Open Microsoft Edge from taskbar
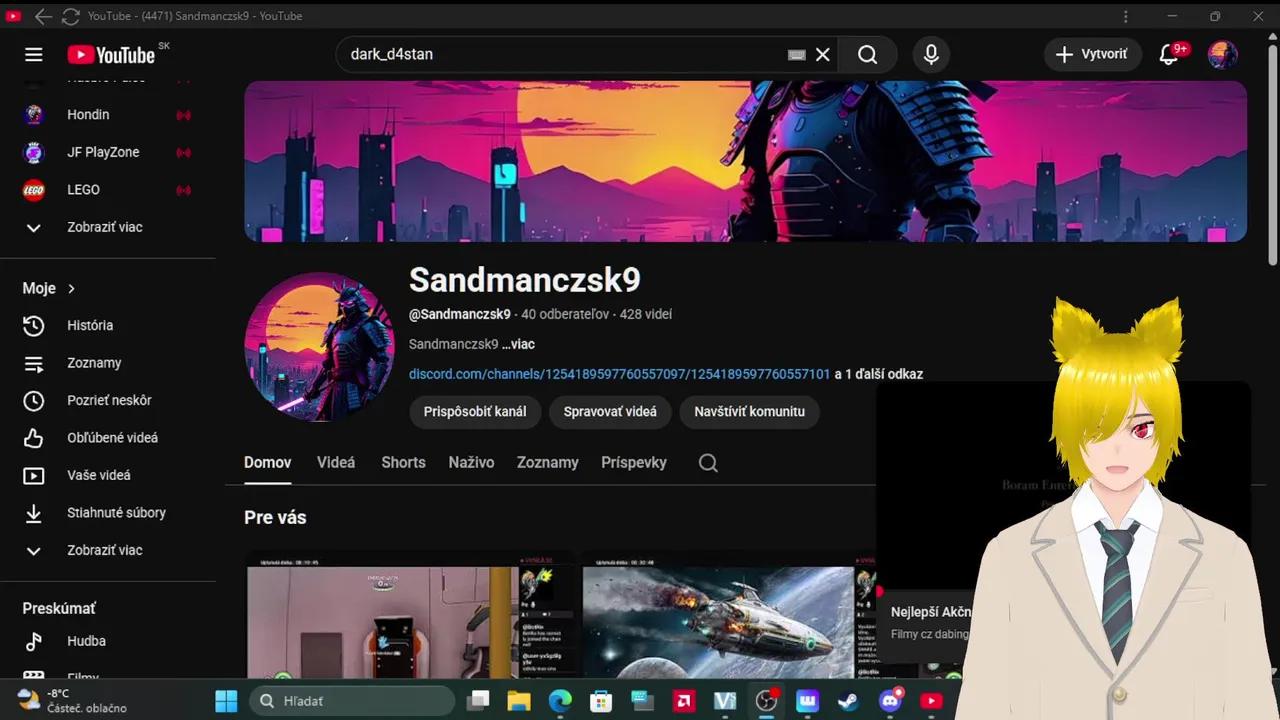The width and height of the screenshot is (1280, 720). click(x=560, y=701)
